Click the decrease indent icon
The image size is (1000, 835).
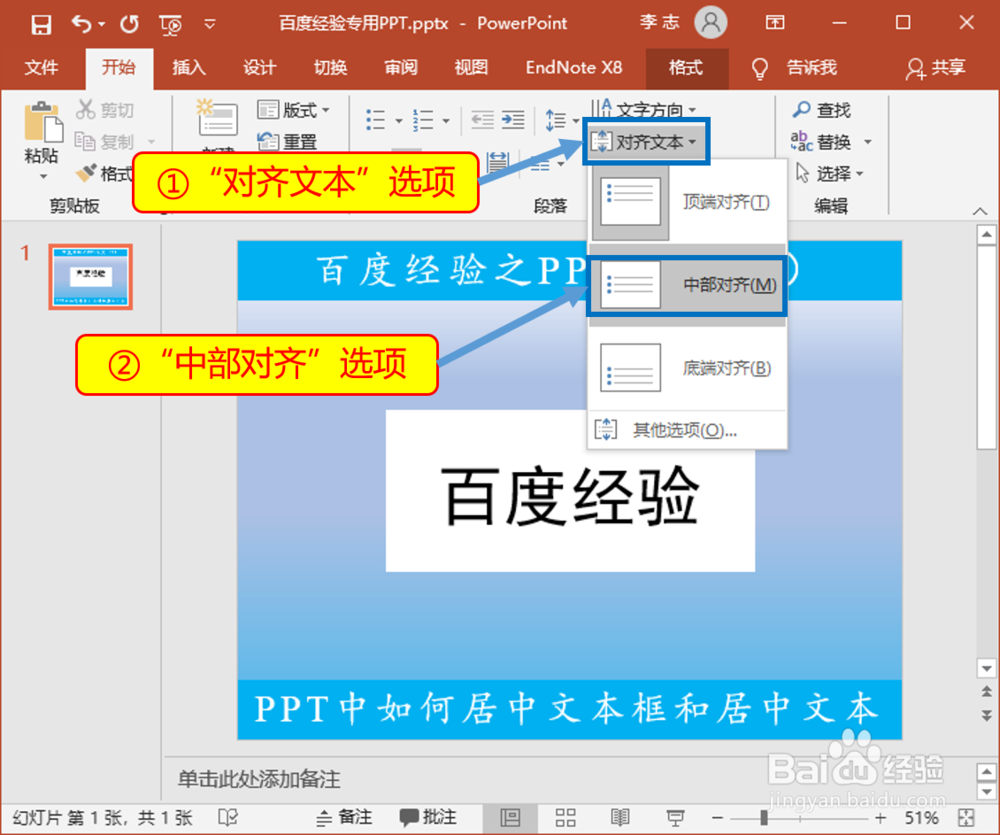pos(483,119)
